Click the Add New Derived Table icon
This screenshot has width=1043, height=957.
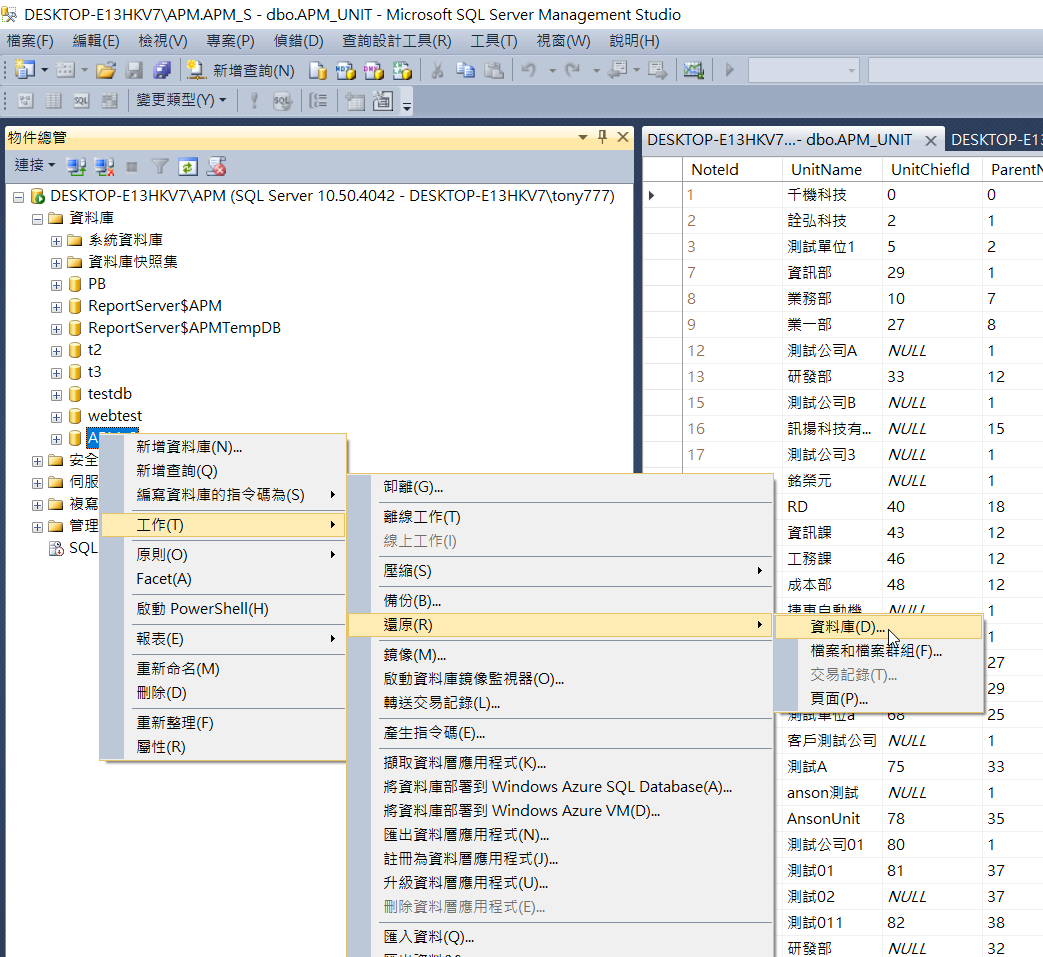click(x=382, y=100)
